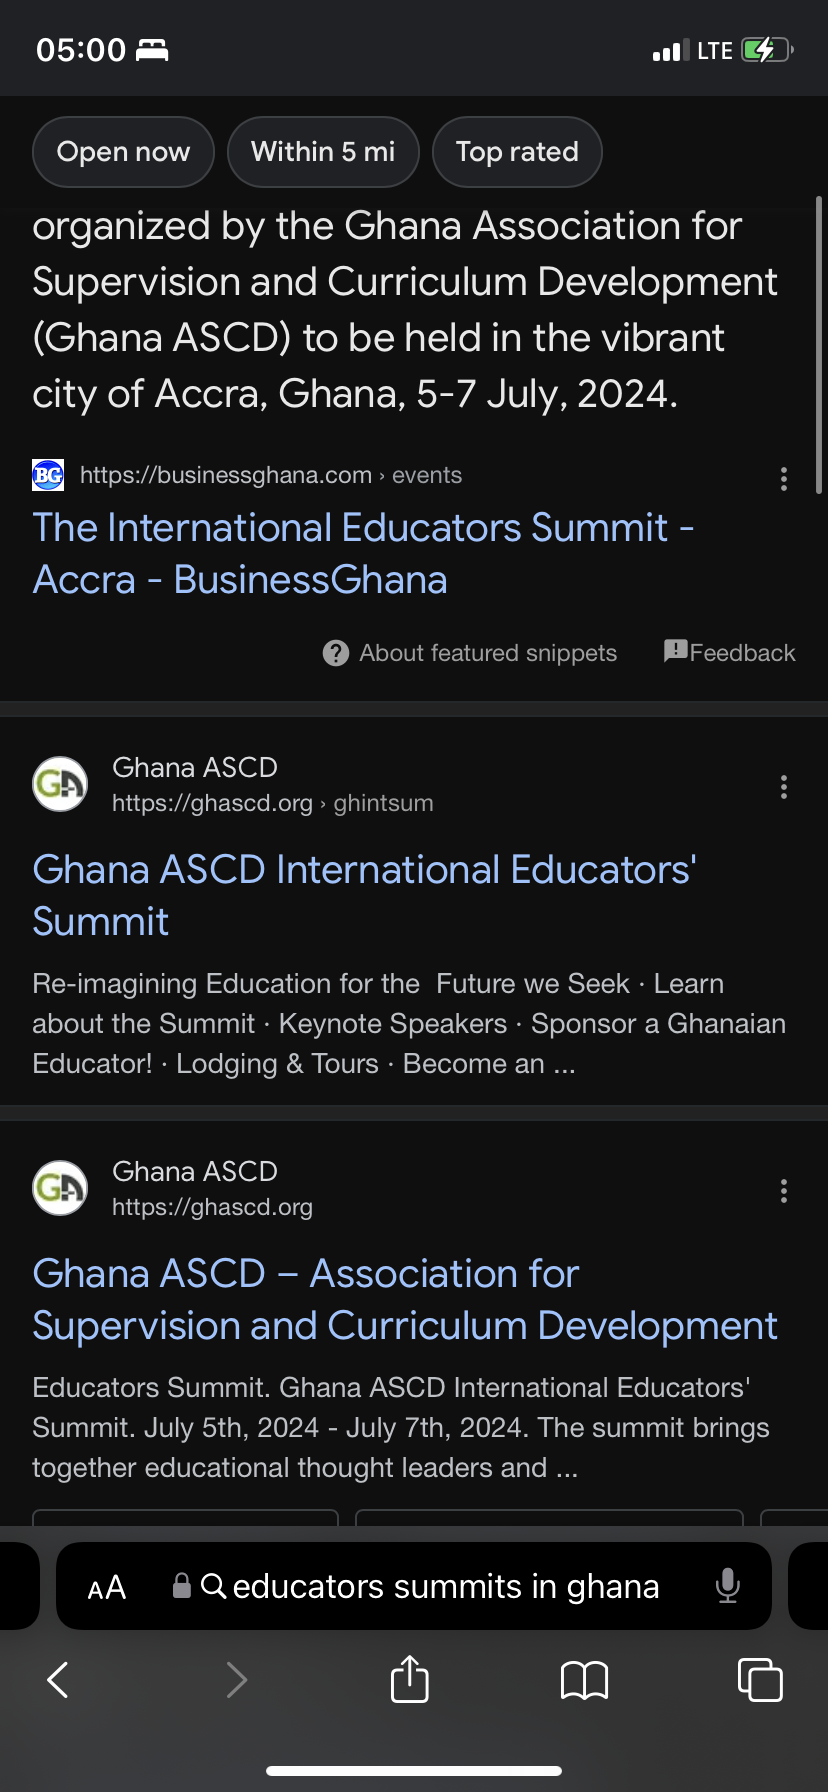
Task: Click the Feedback button
Action: pyautogui.click(x=730, y=653)
